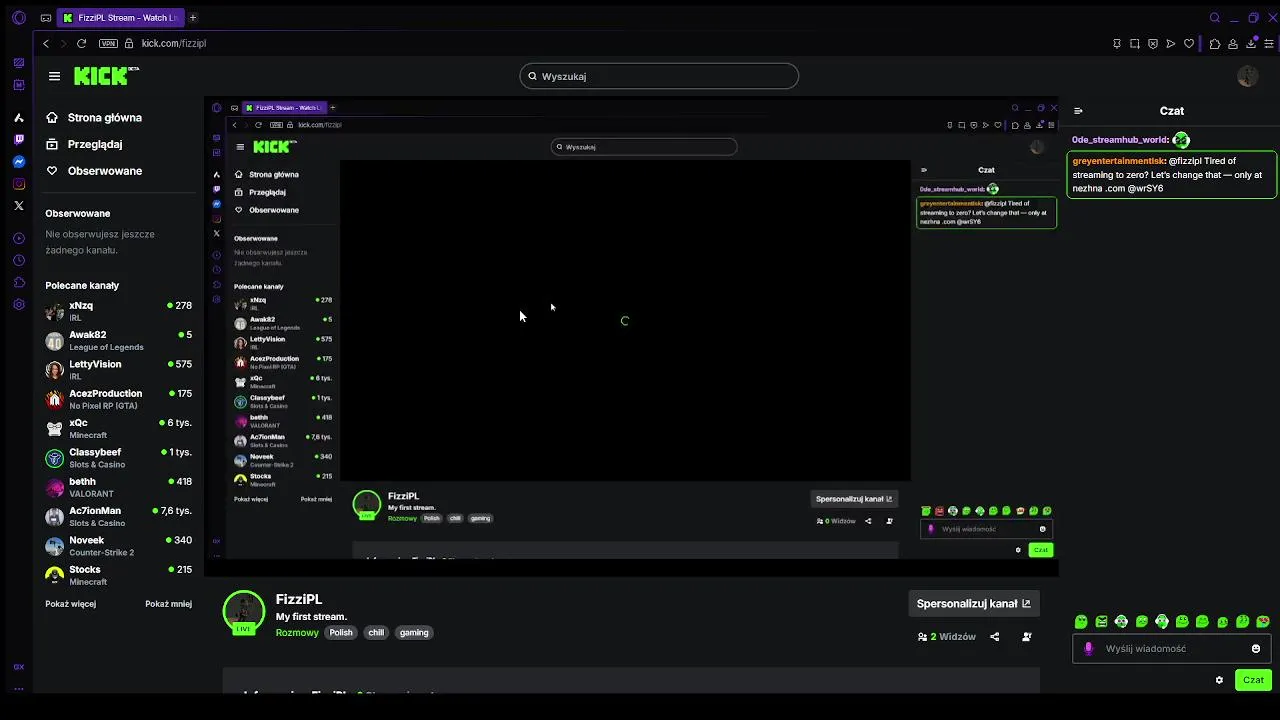1280x720 pixels.
Task: Open Opera main menu logo
Action: (x=19, y=17)
